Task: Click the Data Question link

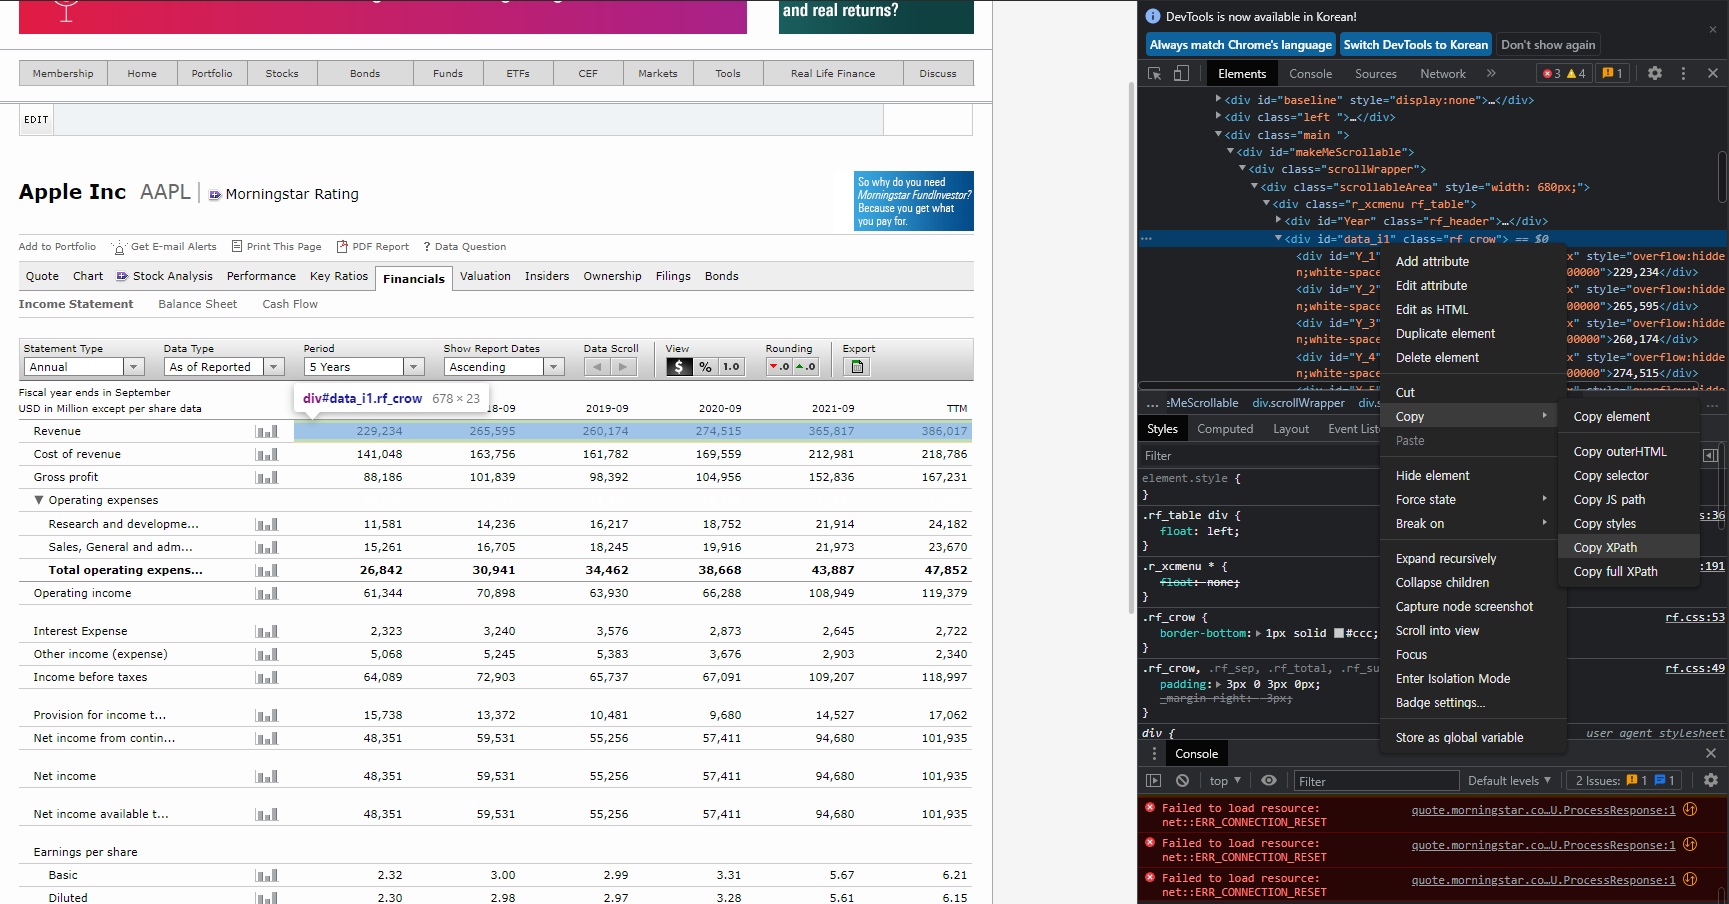Action: coord(470,246)
